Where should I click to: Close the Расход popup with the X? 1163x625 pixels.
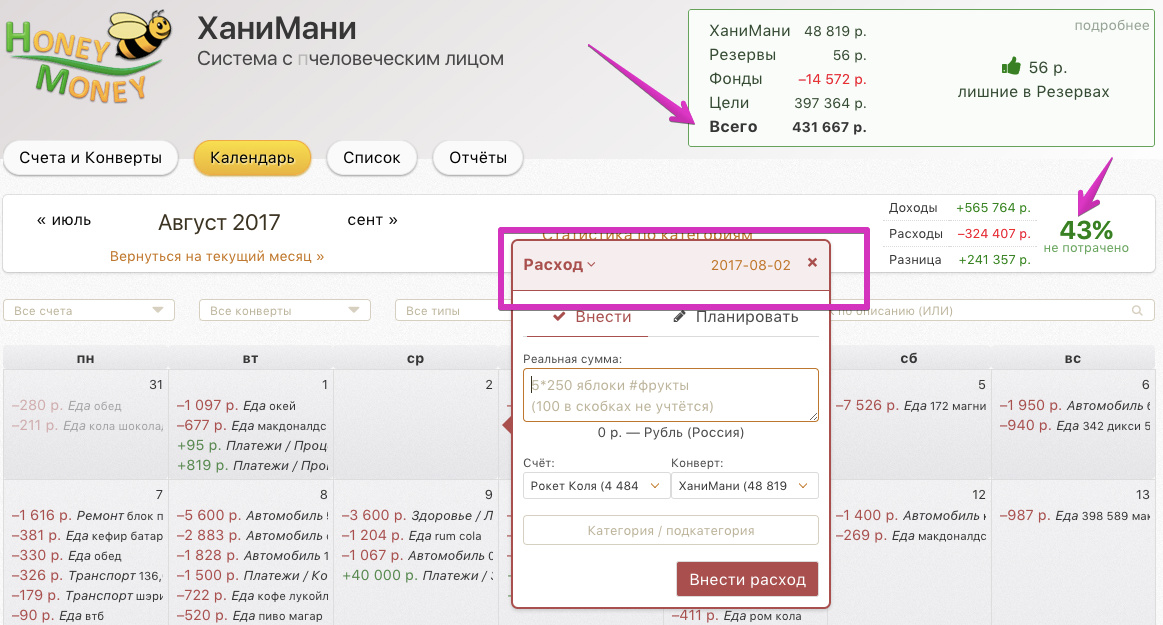(x=812, y=263)
